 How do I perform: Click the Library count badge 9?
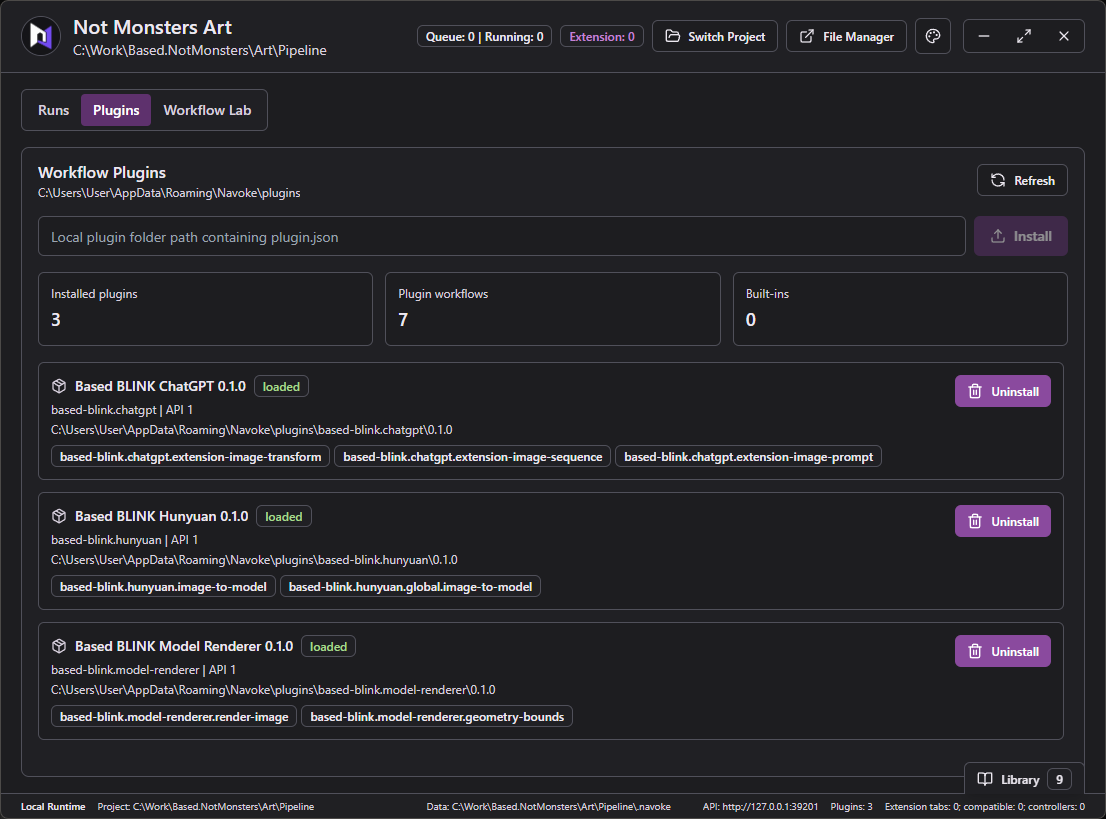[x=1059, y=779]
